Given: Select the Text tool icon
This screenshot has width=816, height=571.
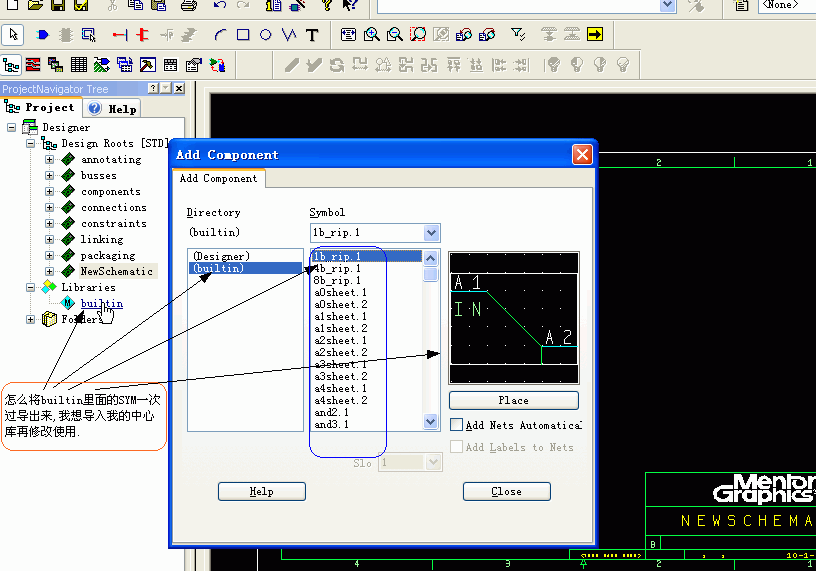Looking at the screenshot, I should 312,35.
